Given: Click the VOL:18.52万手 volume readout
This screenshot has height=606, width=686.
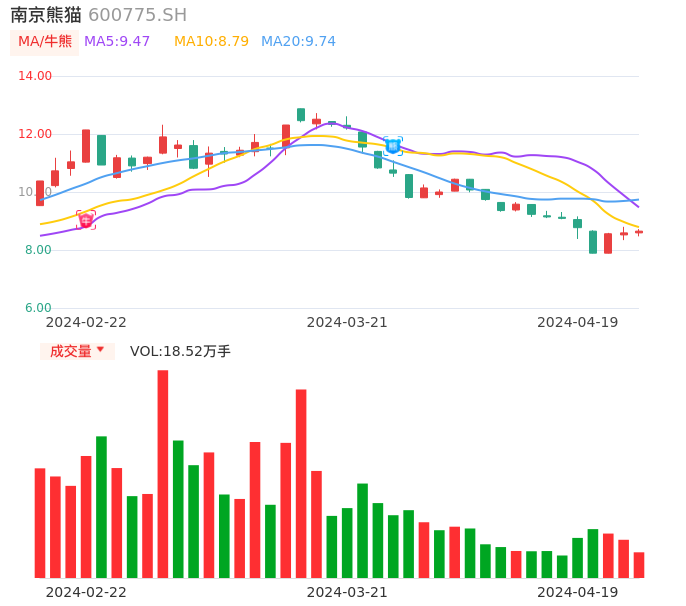Looking at the screenshot, I should click(x=180, y=351).
